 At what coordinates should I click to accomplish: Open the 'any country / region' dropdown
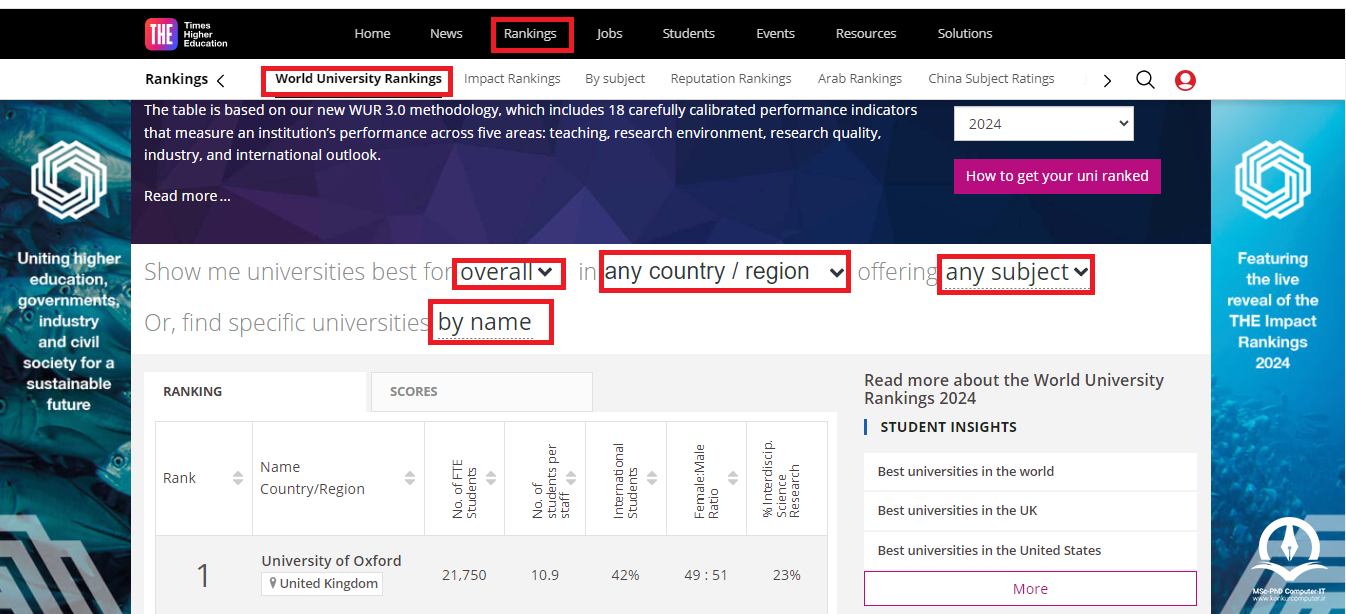(725, 272)
